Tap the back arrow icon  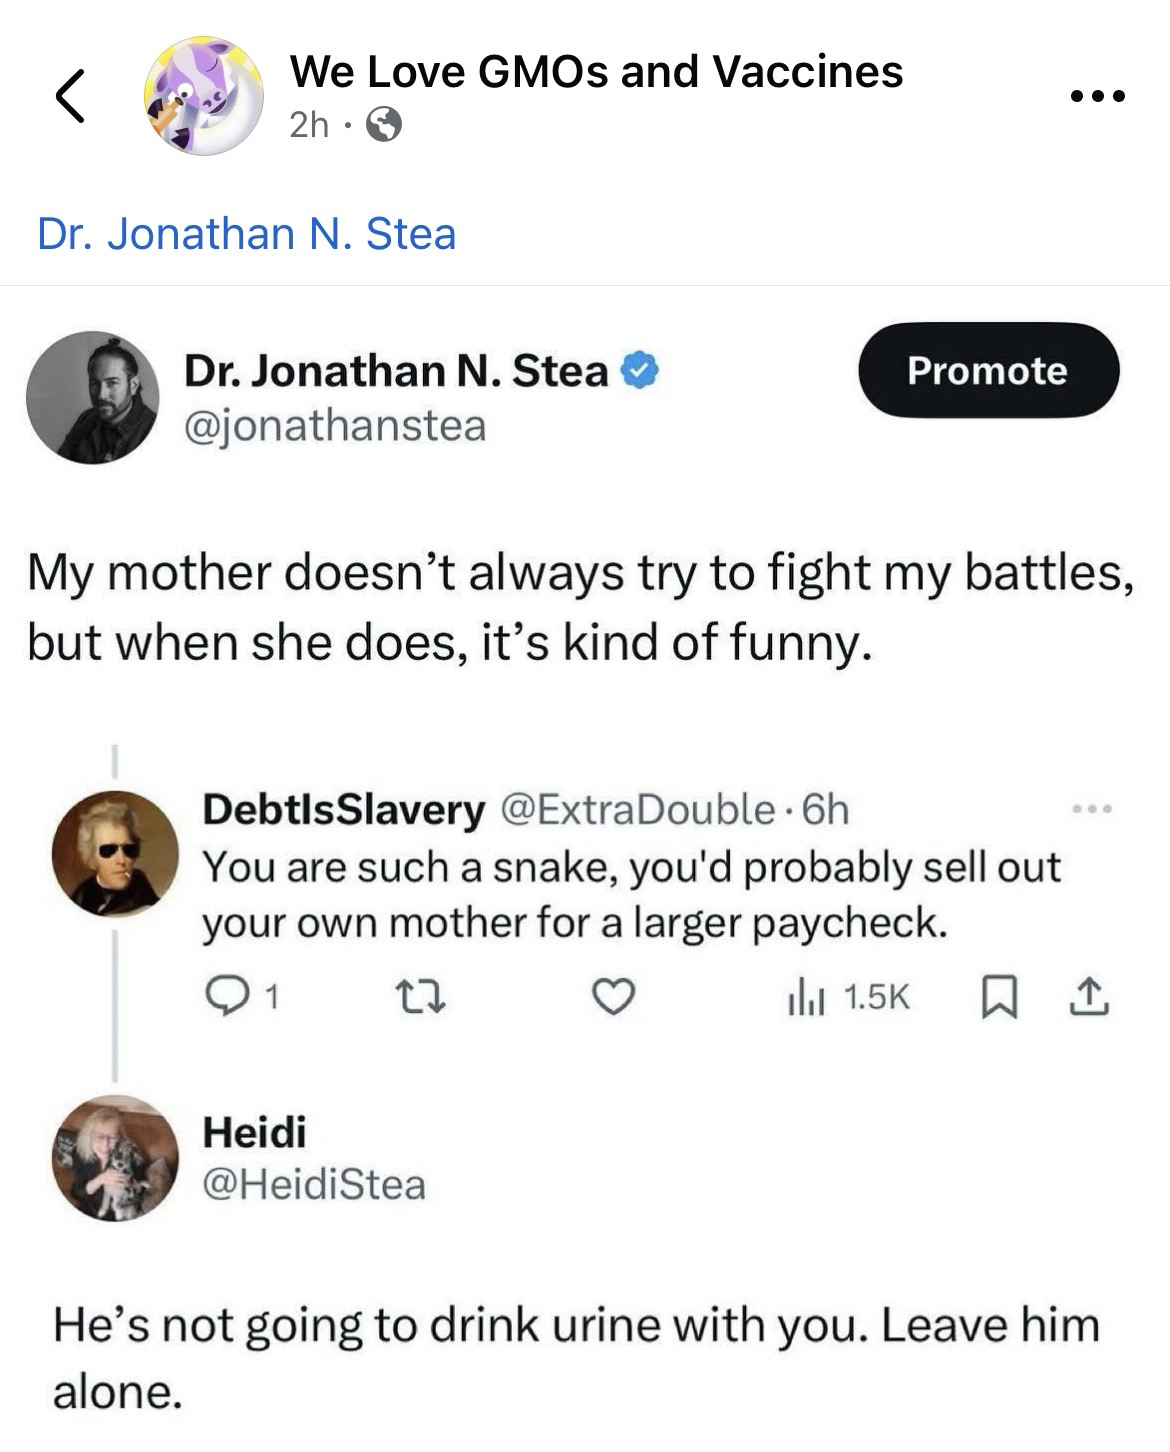pos(69,96)
